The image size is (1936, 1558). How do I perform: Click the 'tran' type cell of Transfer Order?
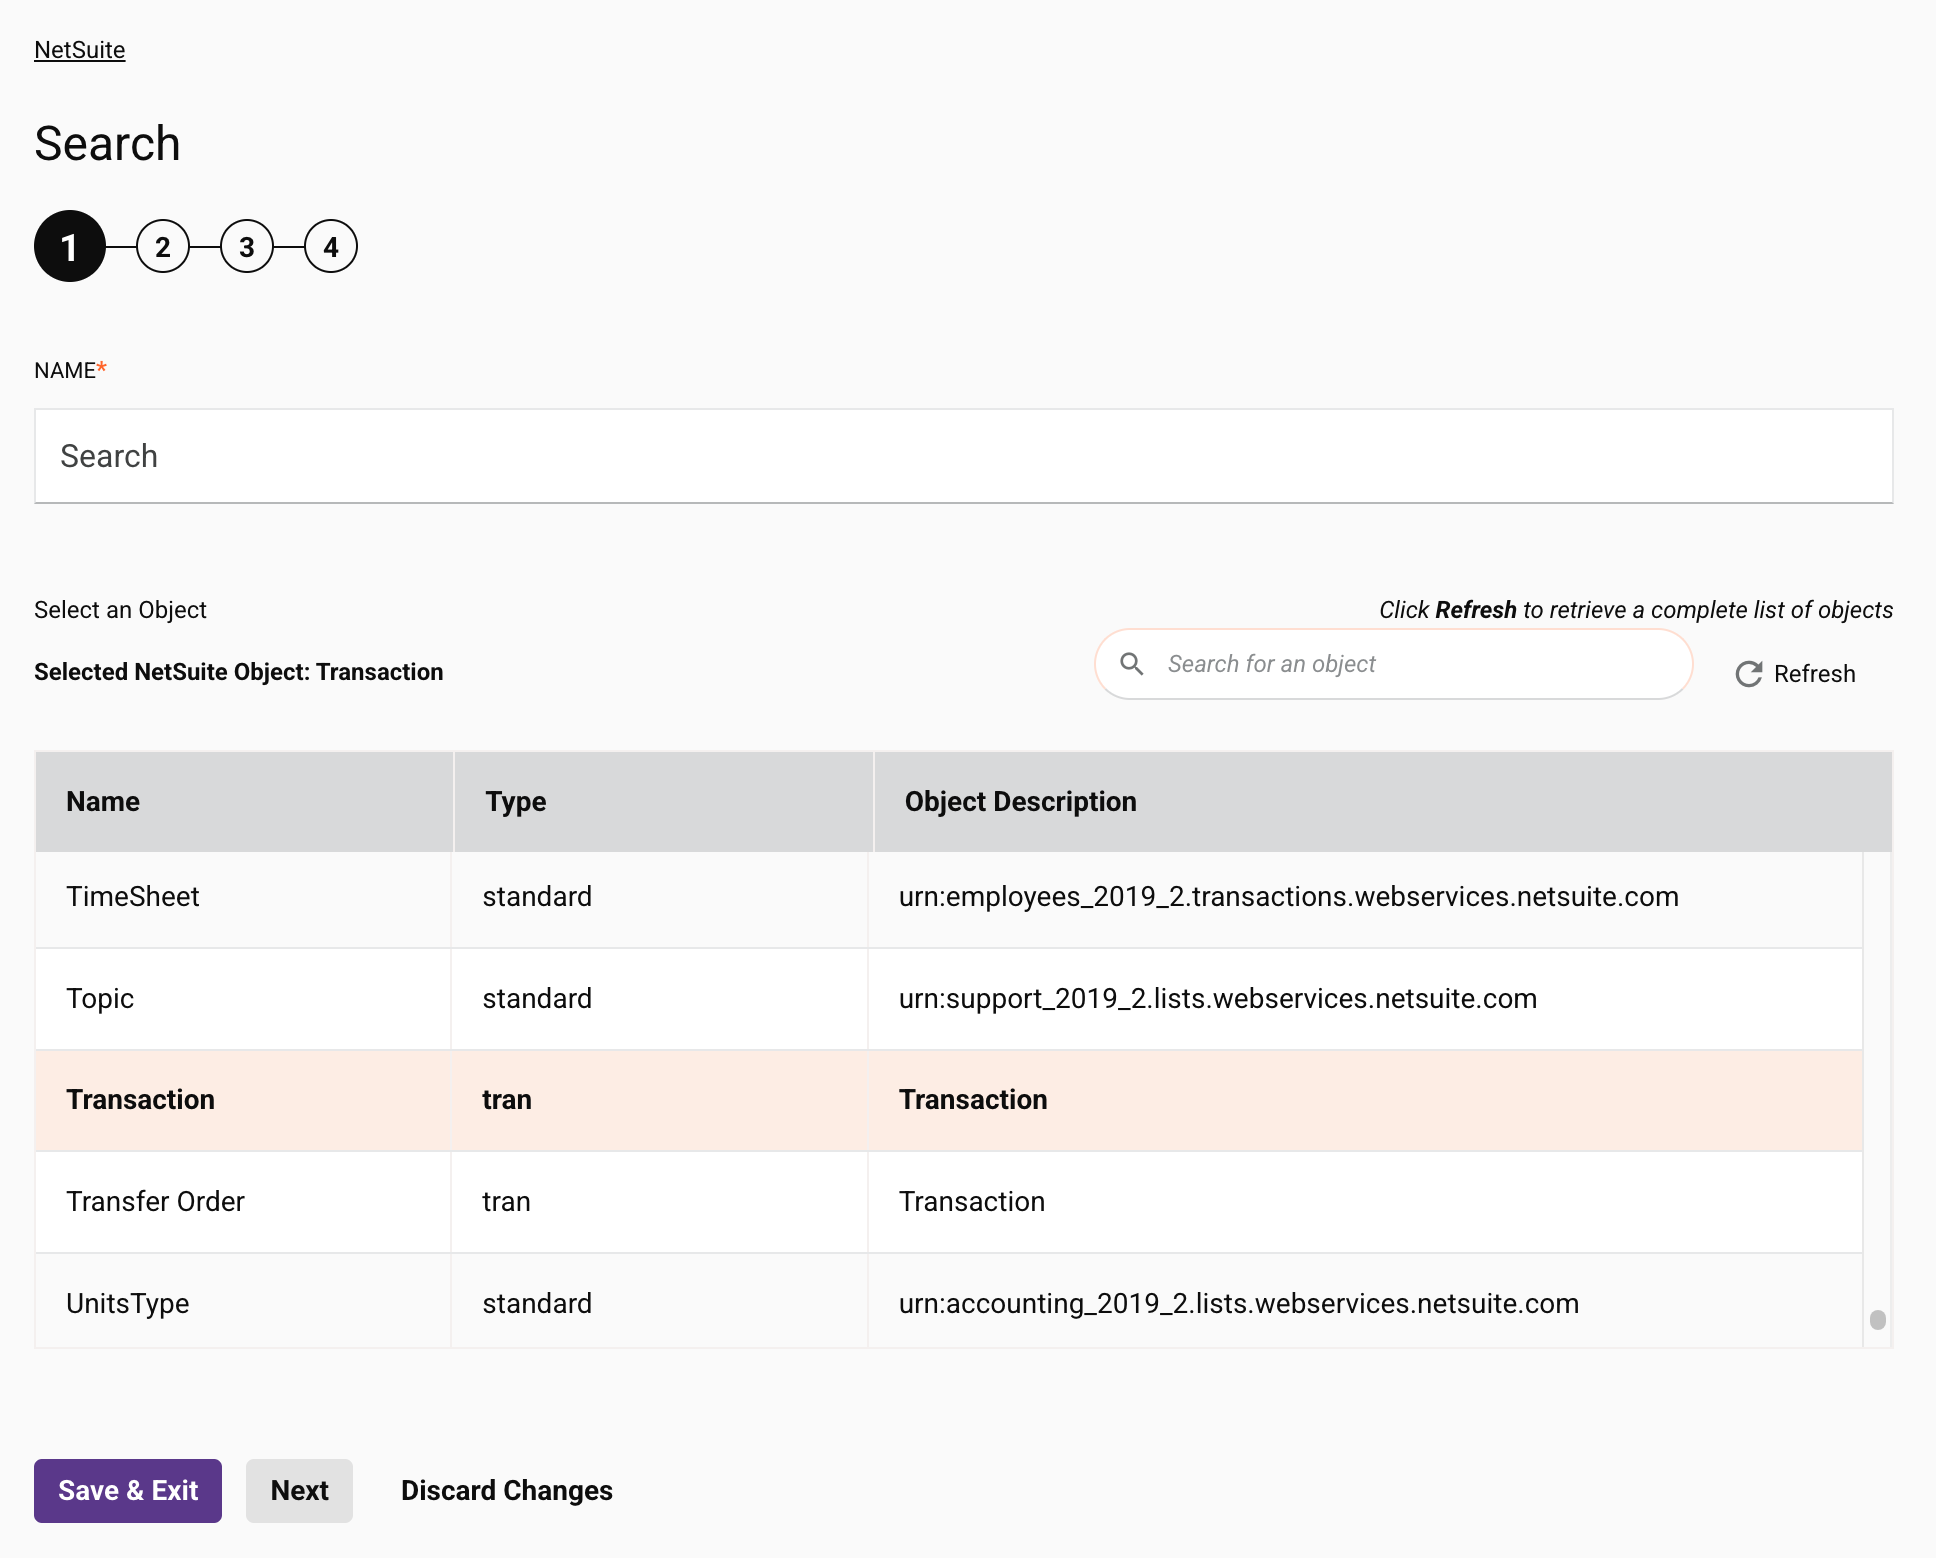660,1202
